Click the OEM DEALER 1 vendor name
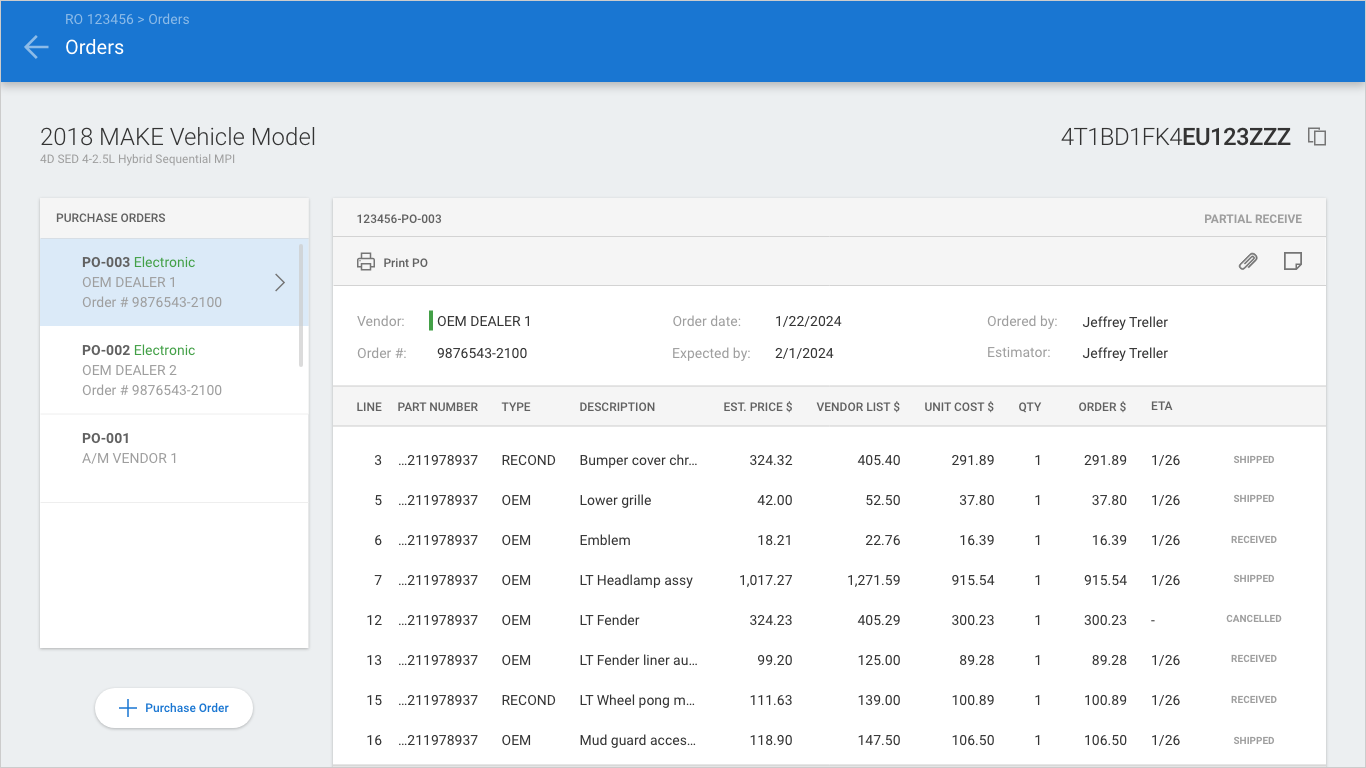The width and height of the screenshot is (1366, 768). [x=484, y=321]
